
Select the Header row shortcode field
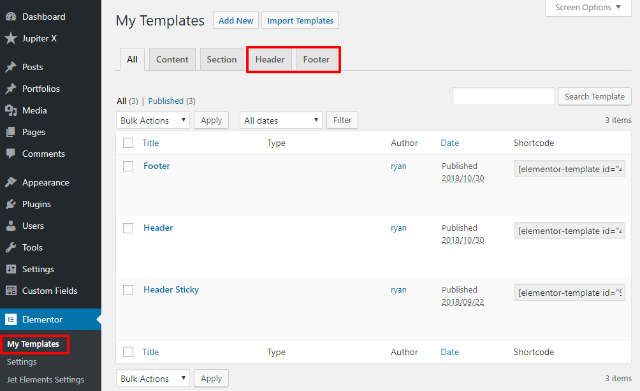(569, 231)
